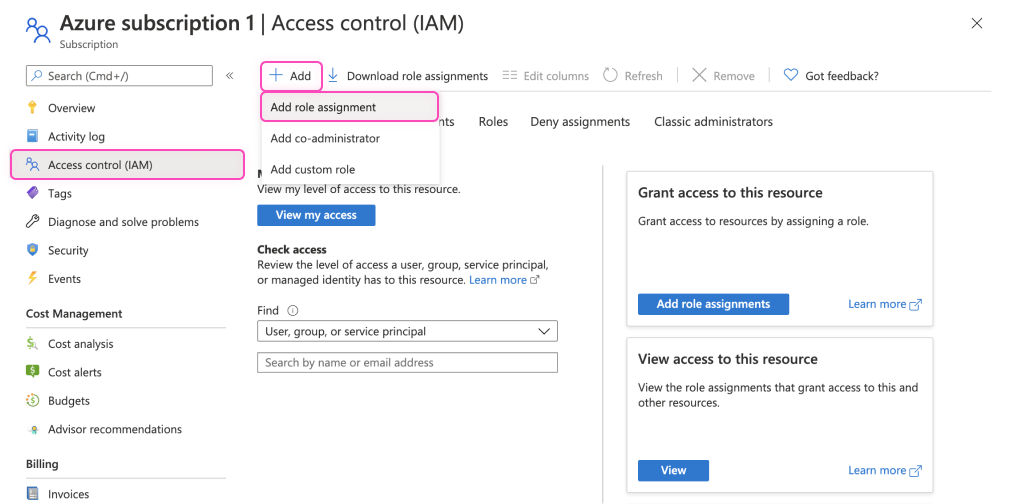The width and height of the screenshot is (1009, 504).
Task: Select Add role assignment menu entry
Action: click(x=323, y=107)
